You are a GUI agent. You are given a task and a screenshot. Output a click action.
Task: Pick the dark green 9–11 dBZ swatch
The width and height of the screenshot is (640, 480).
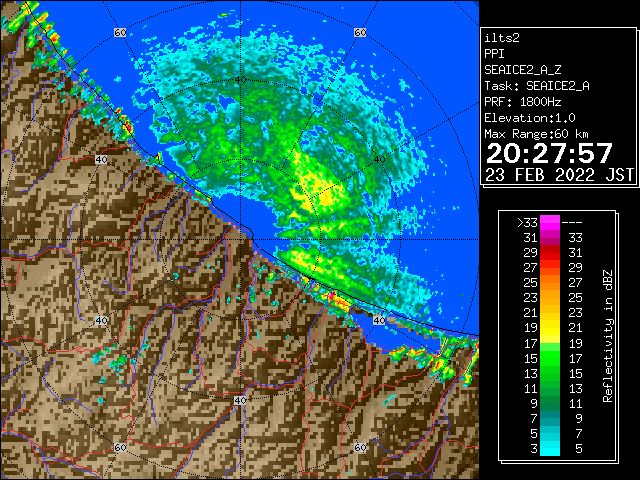(550, 403)
